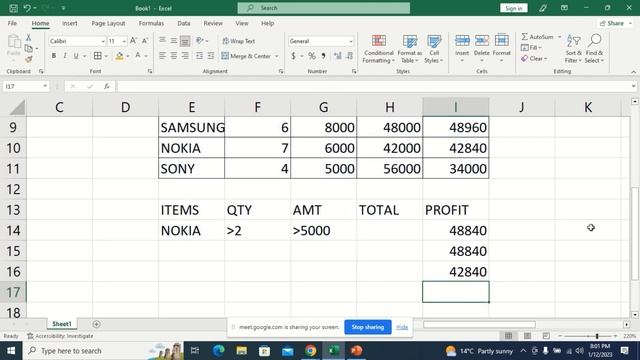Click Stop sharing button
Viewport: 640px width, 360px height.
click(368, 327)
